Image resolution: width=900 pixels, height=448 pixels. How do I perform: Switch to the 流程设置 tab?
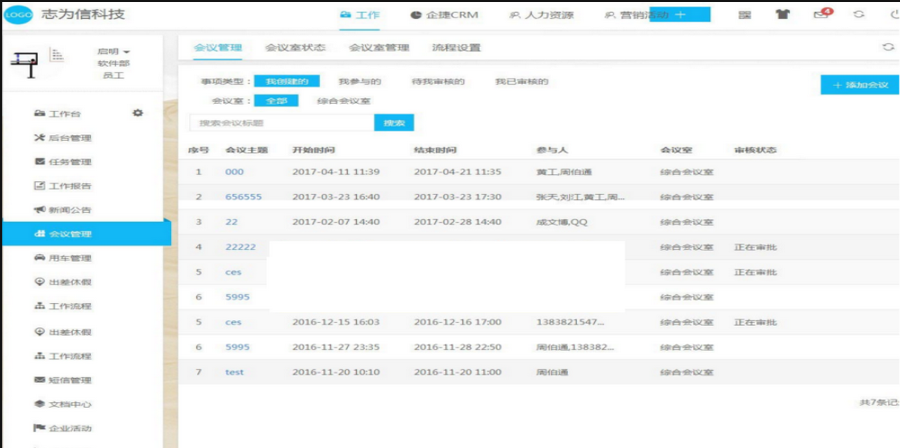[x=456, y=47]
